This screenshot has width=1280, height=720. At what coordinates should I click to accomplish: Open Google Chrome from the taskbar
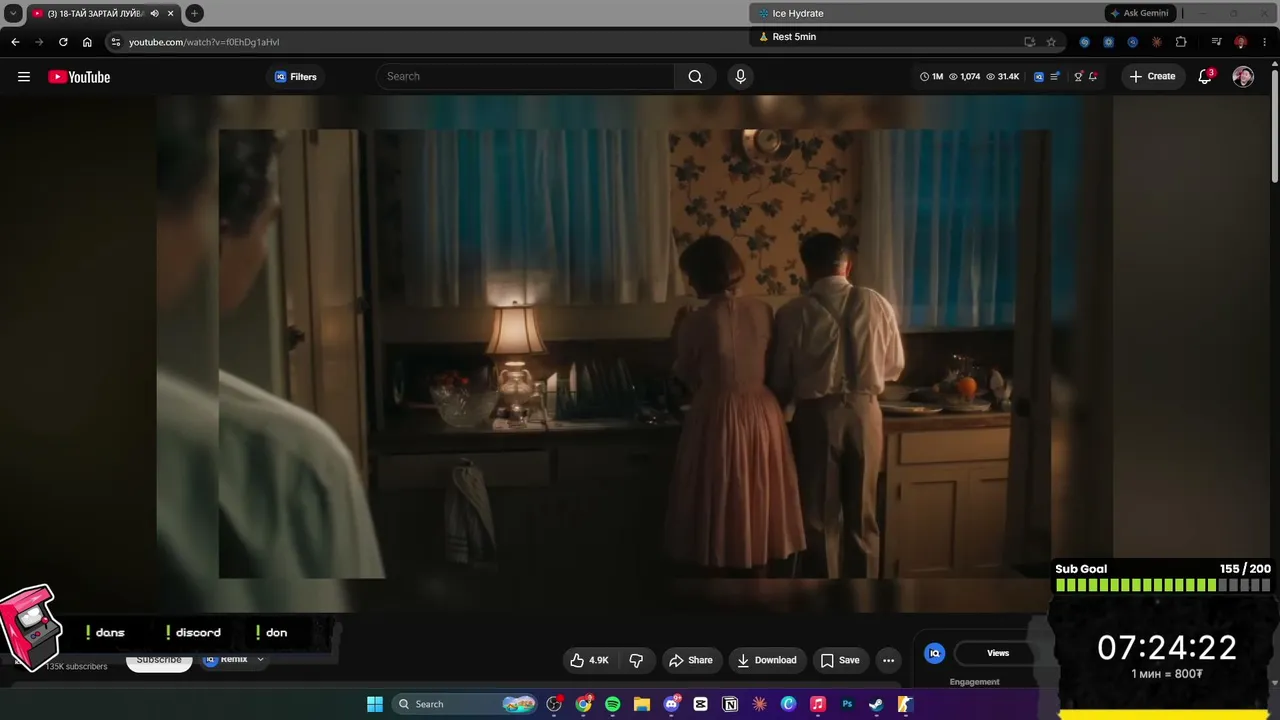pyautogui.click(x=584, y=704)
